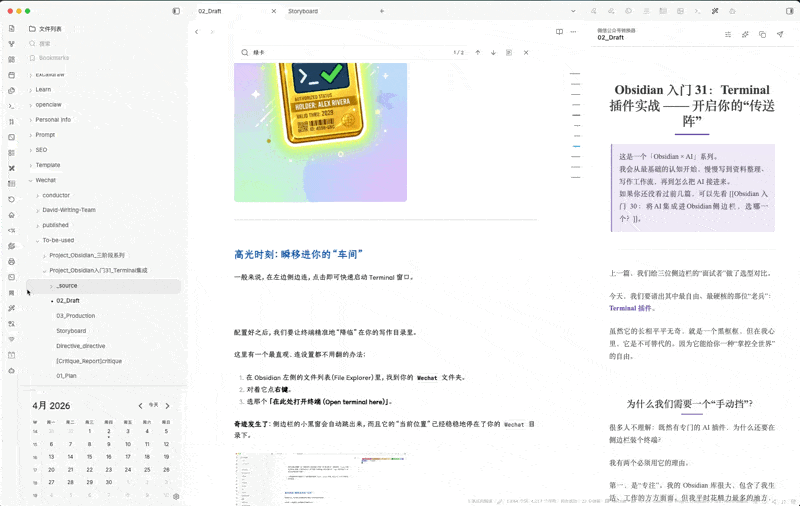Click the 今天 button in calendar
Screen dimensions: 800x506
153,405
